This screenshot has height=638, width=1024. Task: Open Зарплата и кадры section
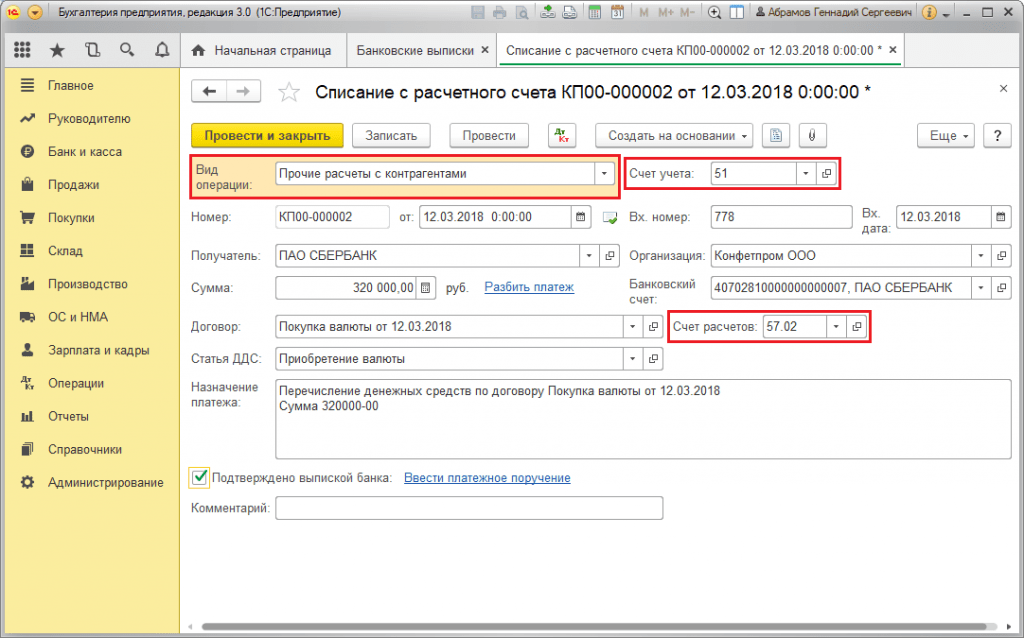(x=99, y=350)
